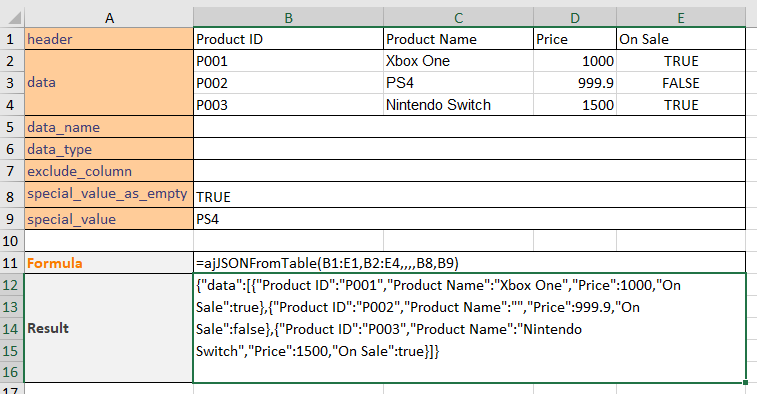Select the Nintendo Switch cell
The width and height of the screenshot is (757, 394).
tap(458, 105)
